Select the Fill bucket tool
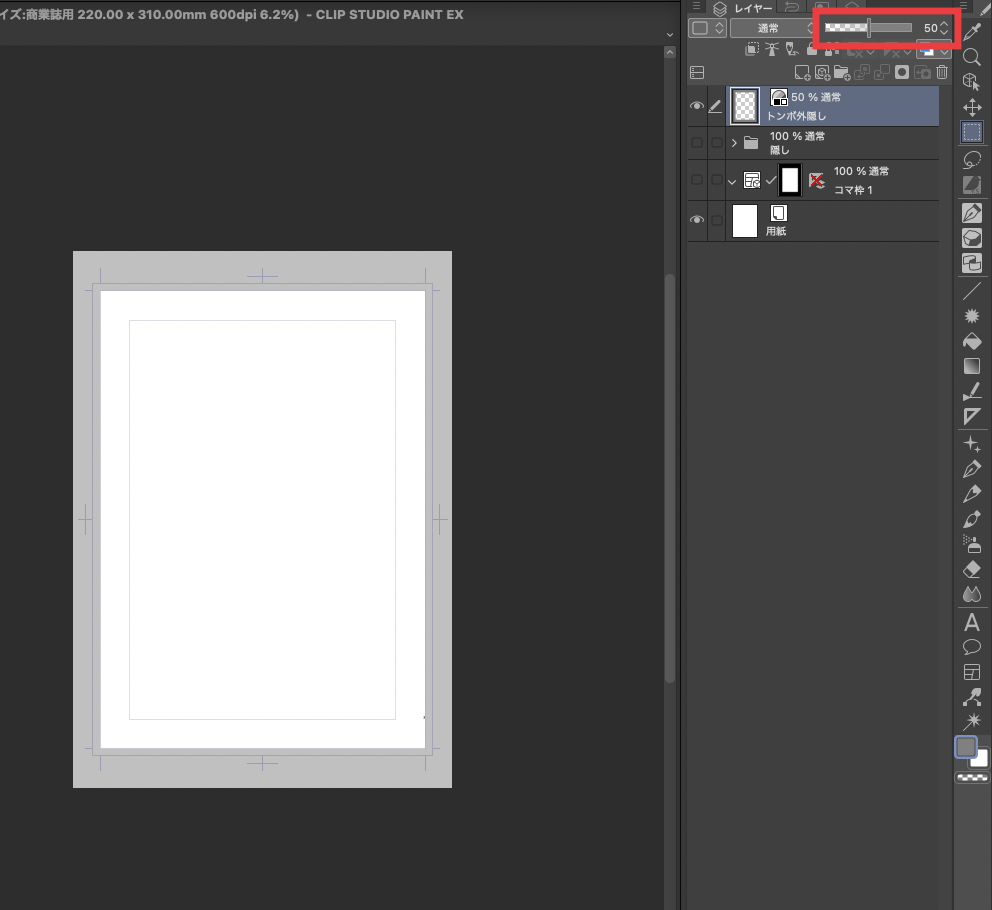This screenshot has width=992, height=910. coord(971,341)
